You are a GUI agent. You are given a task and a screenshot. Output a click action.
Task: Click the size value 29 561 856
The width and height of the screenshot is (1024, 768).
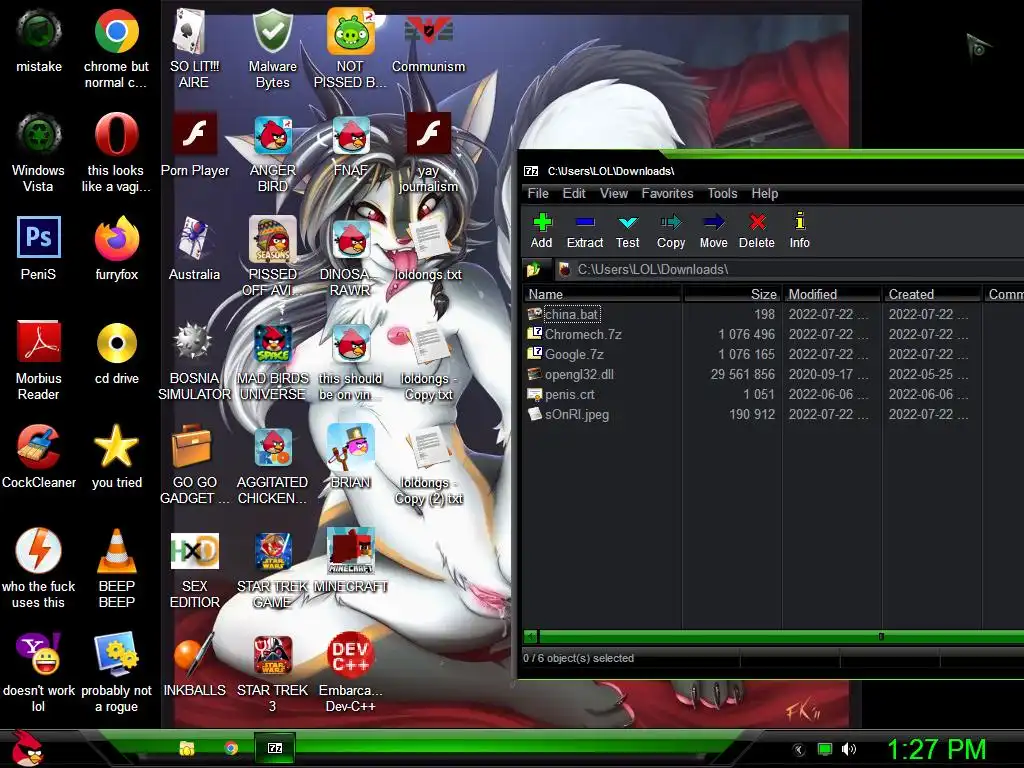(x=743, y=374)
